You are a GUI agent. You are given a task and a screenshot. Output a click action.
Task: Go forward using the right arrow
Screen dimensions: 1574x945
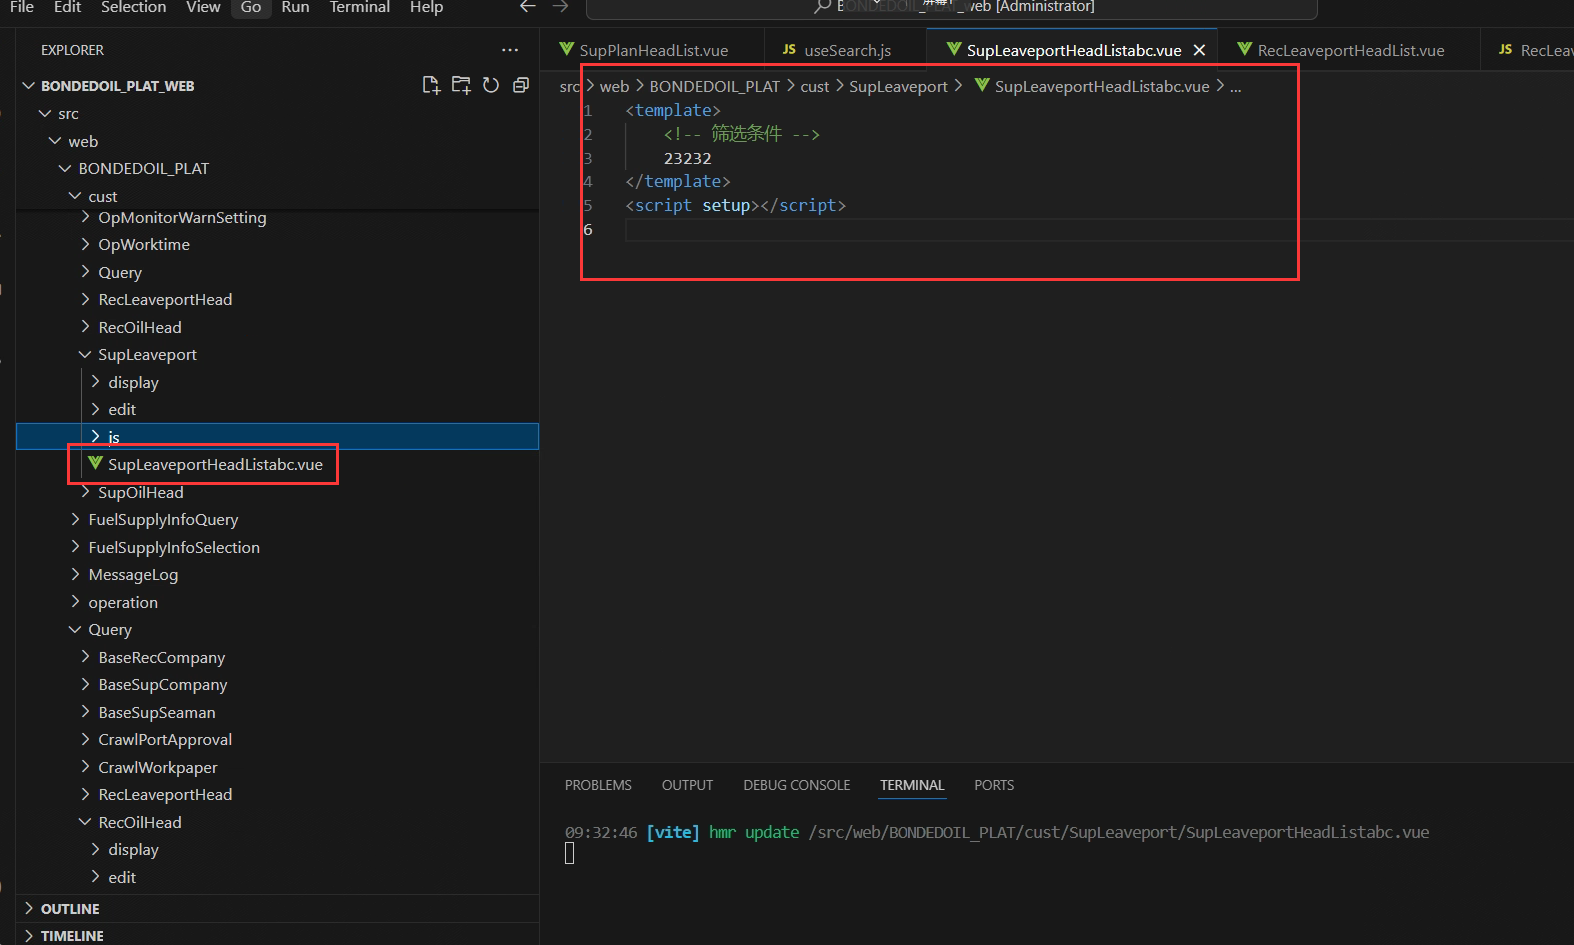point(561,7)
